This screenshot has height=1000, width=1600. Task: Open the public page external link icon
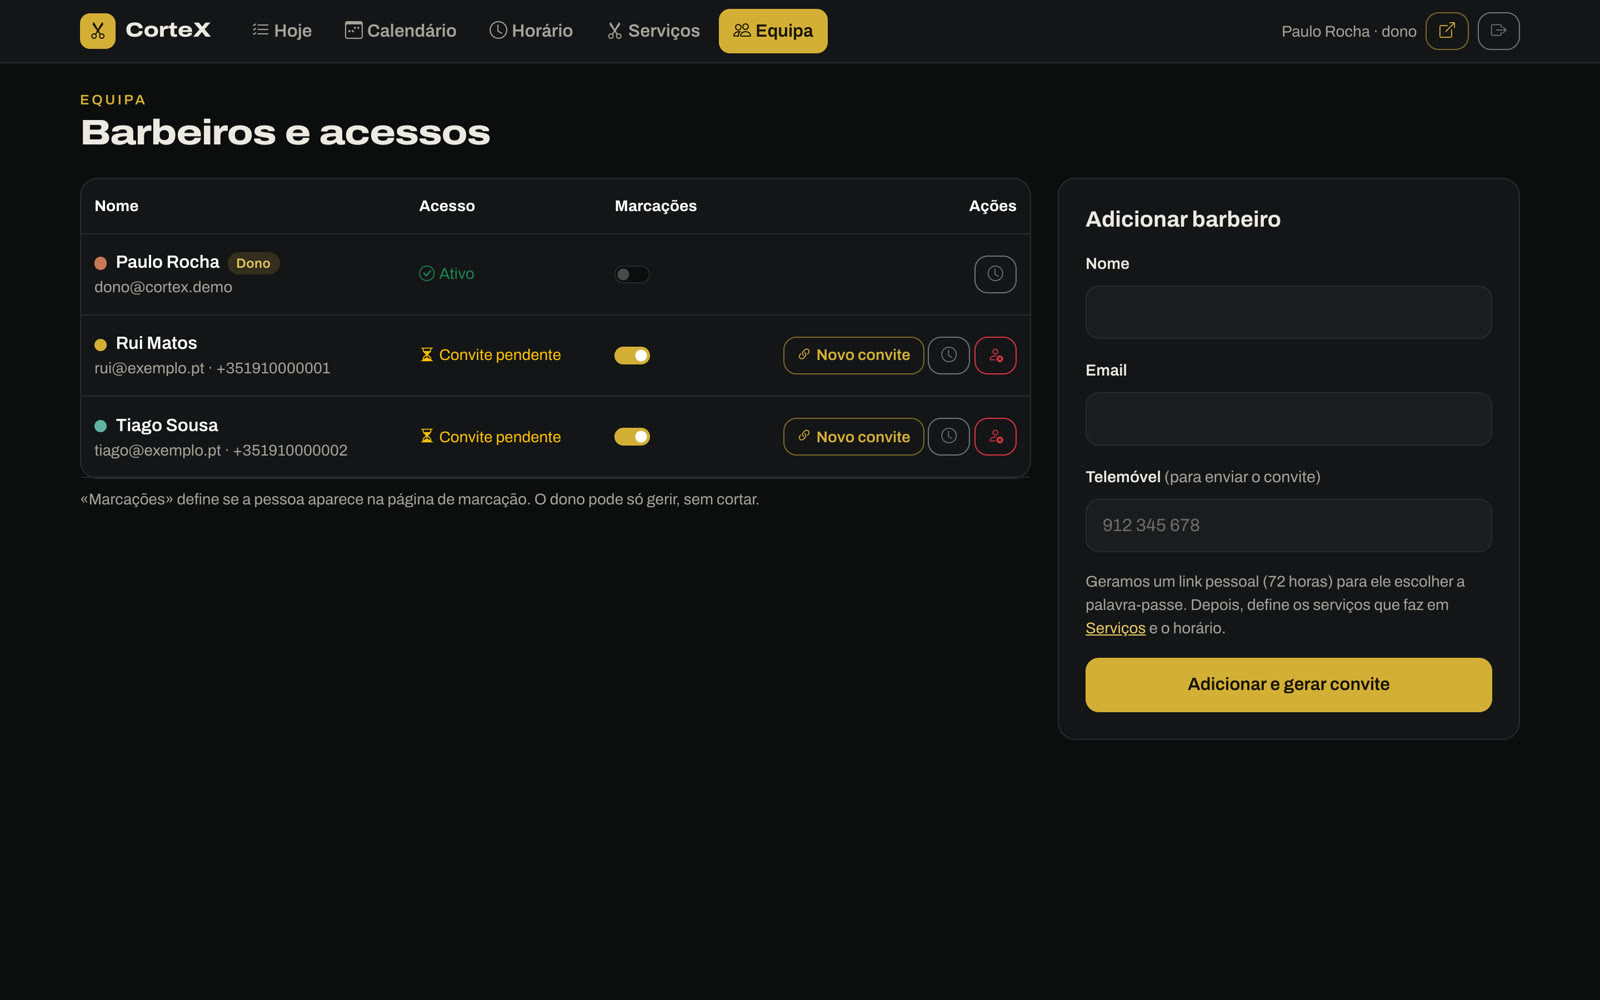click(x=1447, y=31)
